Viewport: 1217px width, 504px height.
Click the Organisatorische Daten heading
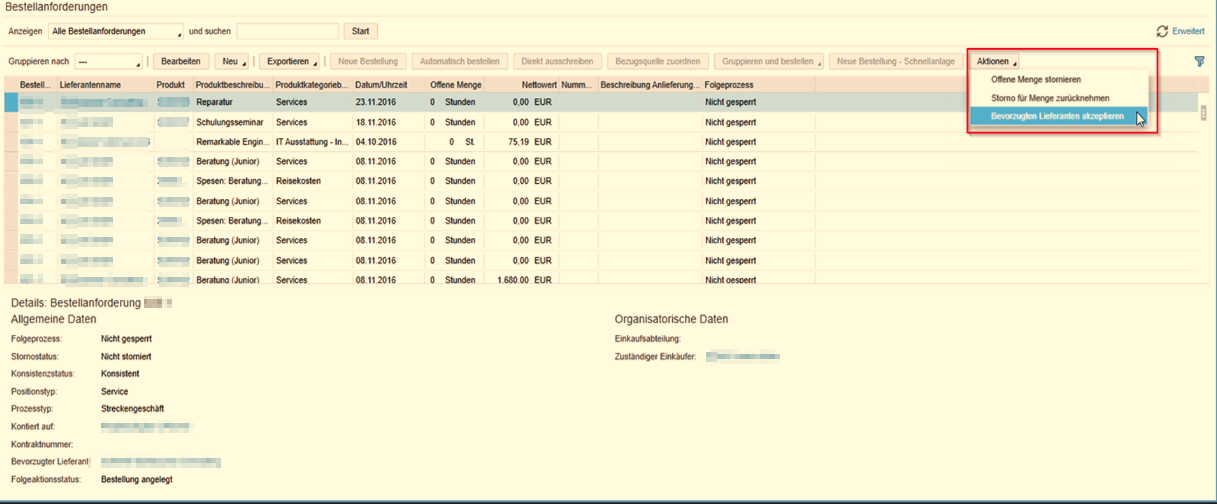click(x=671, y=319)
